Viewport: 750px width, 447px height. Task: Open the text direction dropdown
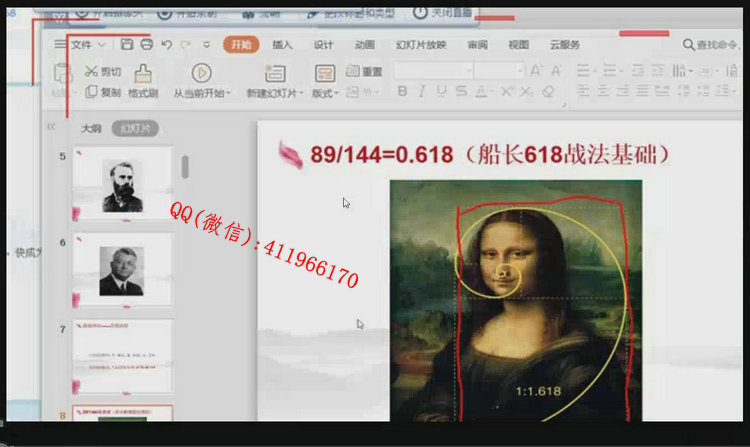(x=683, y=71)
